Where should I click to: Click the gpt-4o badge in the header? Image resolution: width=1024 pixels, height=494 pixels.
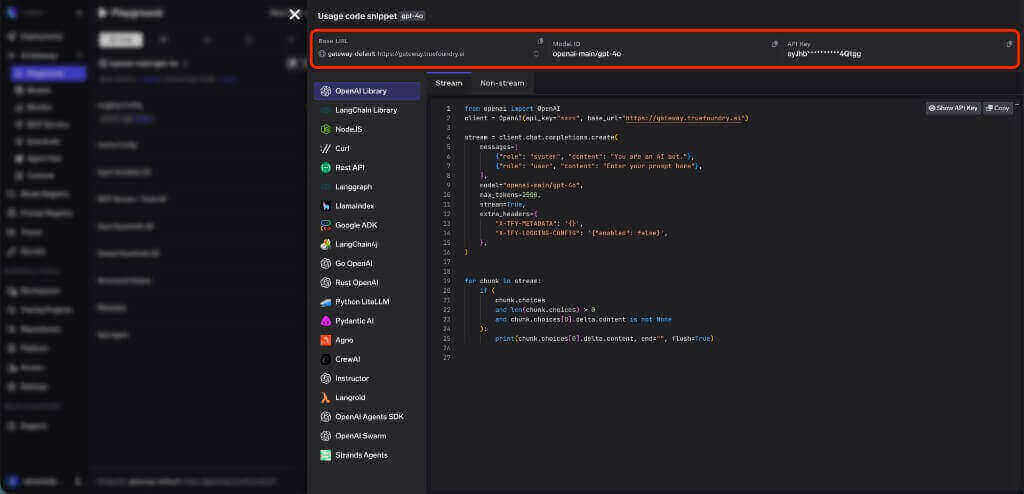(x=413, y=16)
